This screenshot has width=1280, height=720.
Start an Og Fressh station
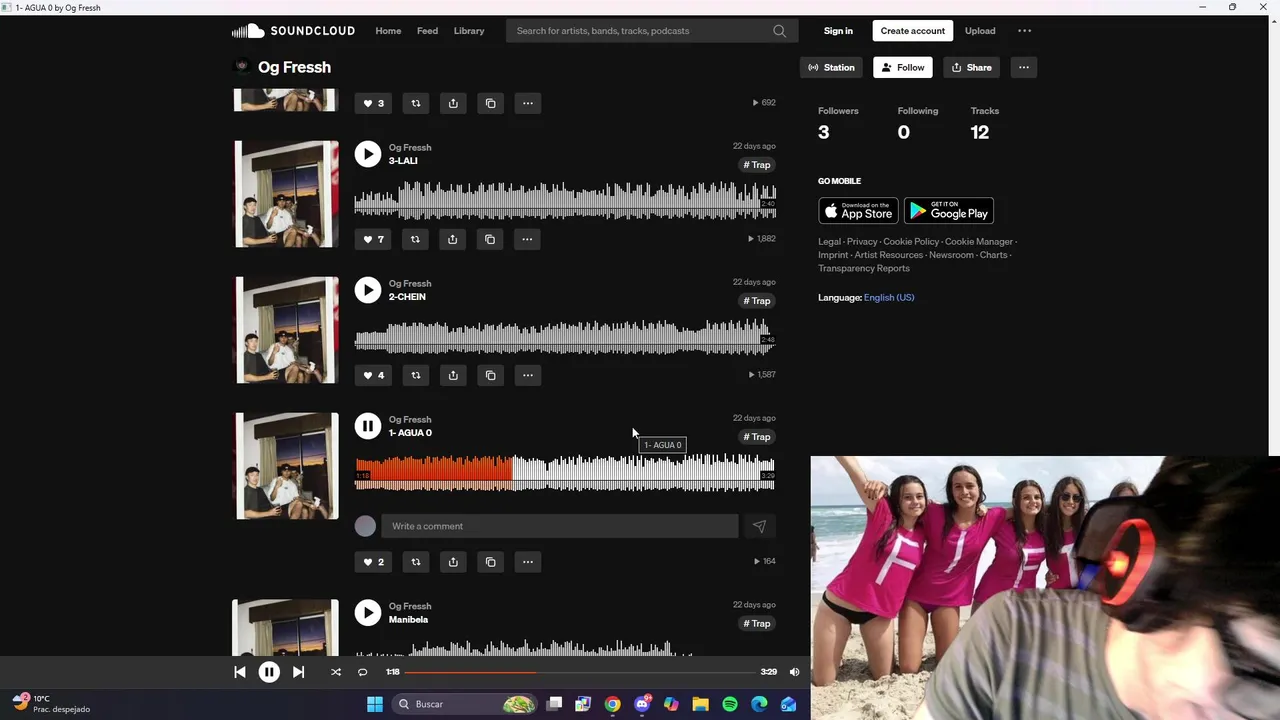[832, 67]
